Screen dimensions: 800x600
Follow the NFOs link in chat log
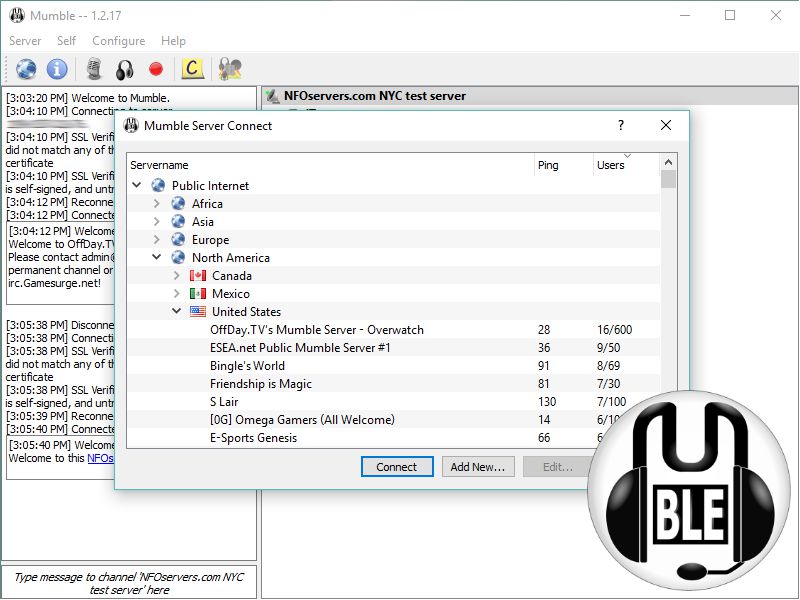click(x=101, y=458)
